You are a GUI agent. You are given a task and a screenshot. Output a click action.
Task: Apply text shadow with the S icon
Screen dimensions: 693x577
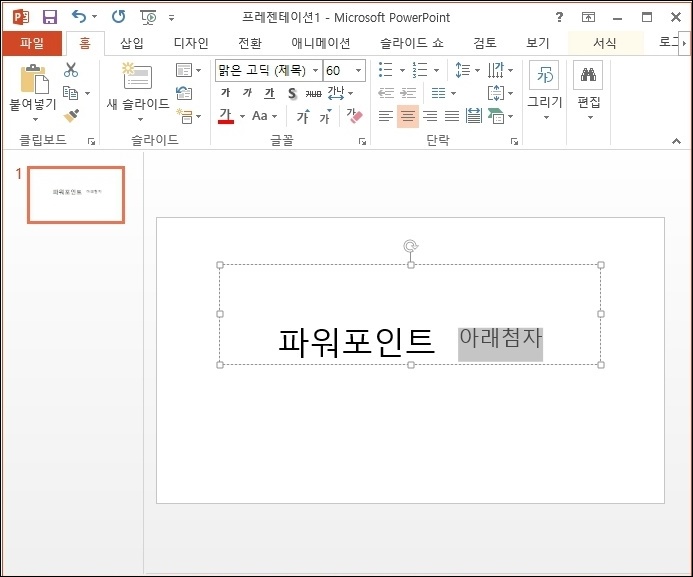click(x=292, y=93)
